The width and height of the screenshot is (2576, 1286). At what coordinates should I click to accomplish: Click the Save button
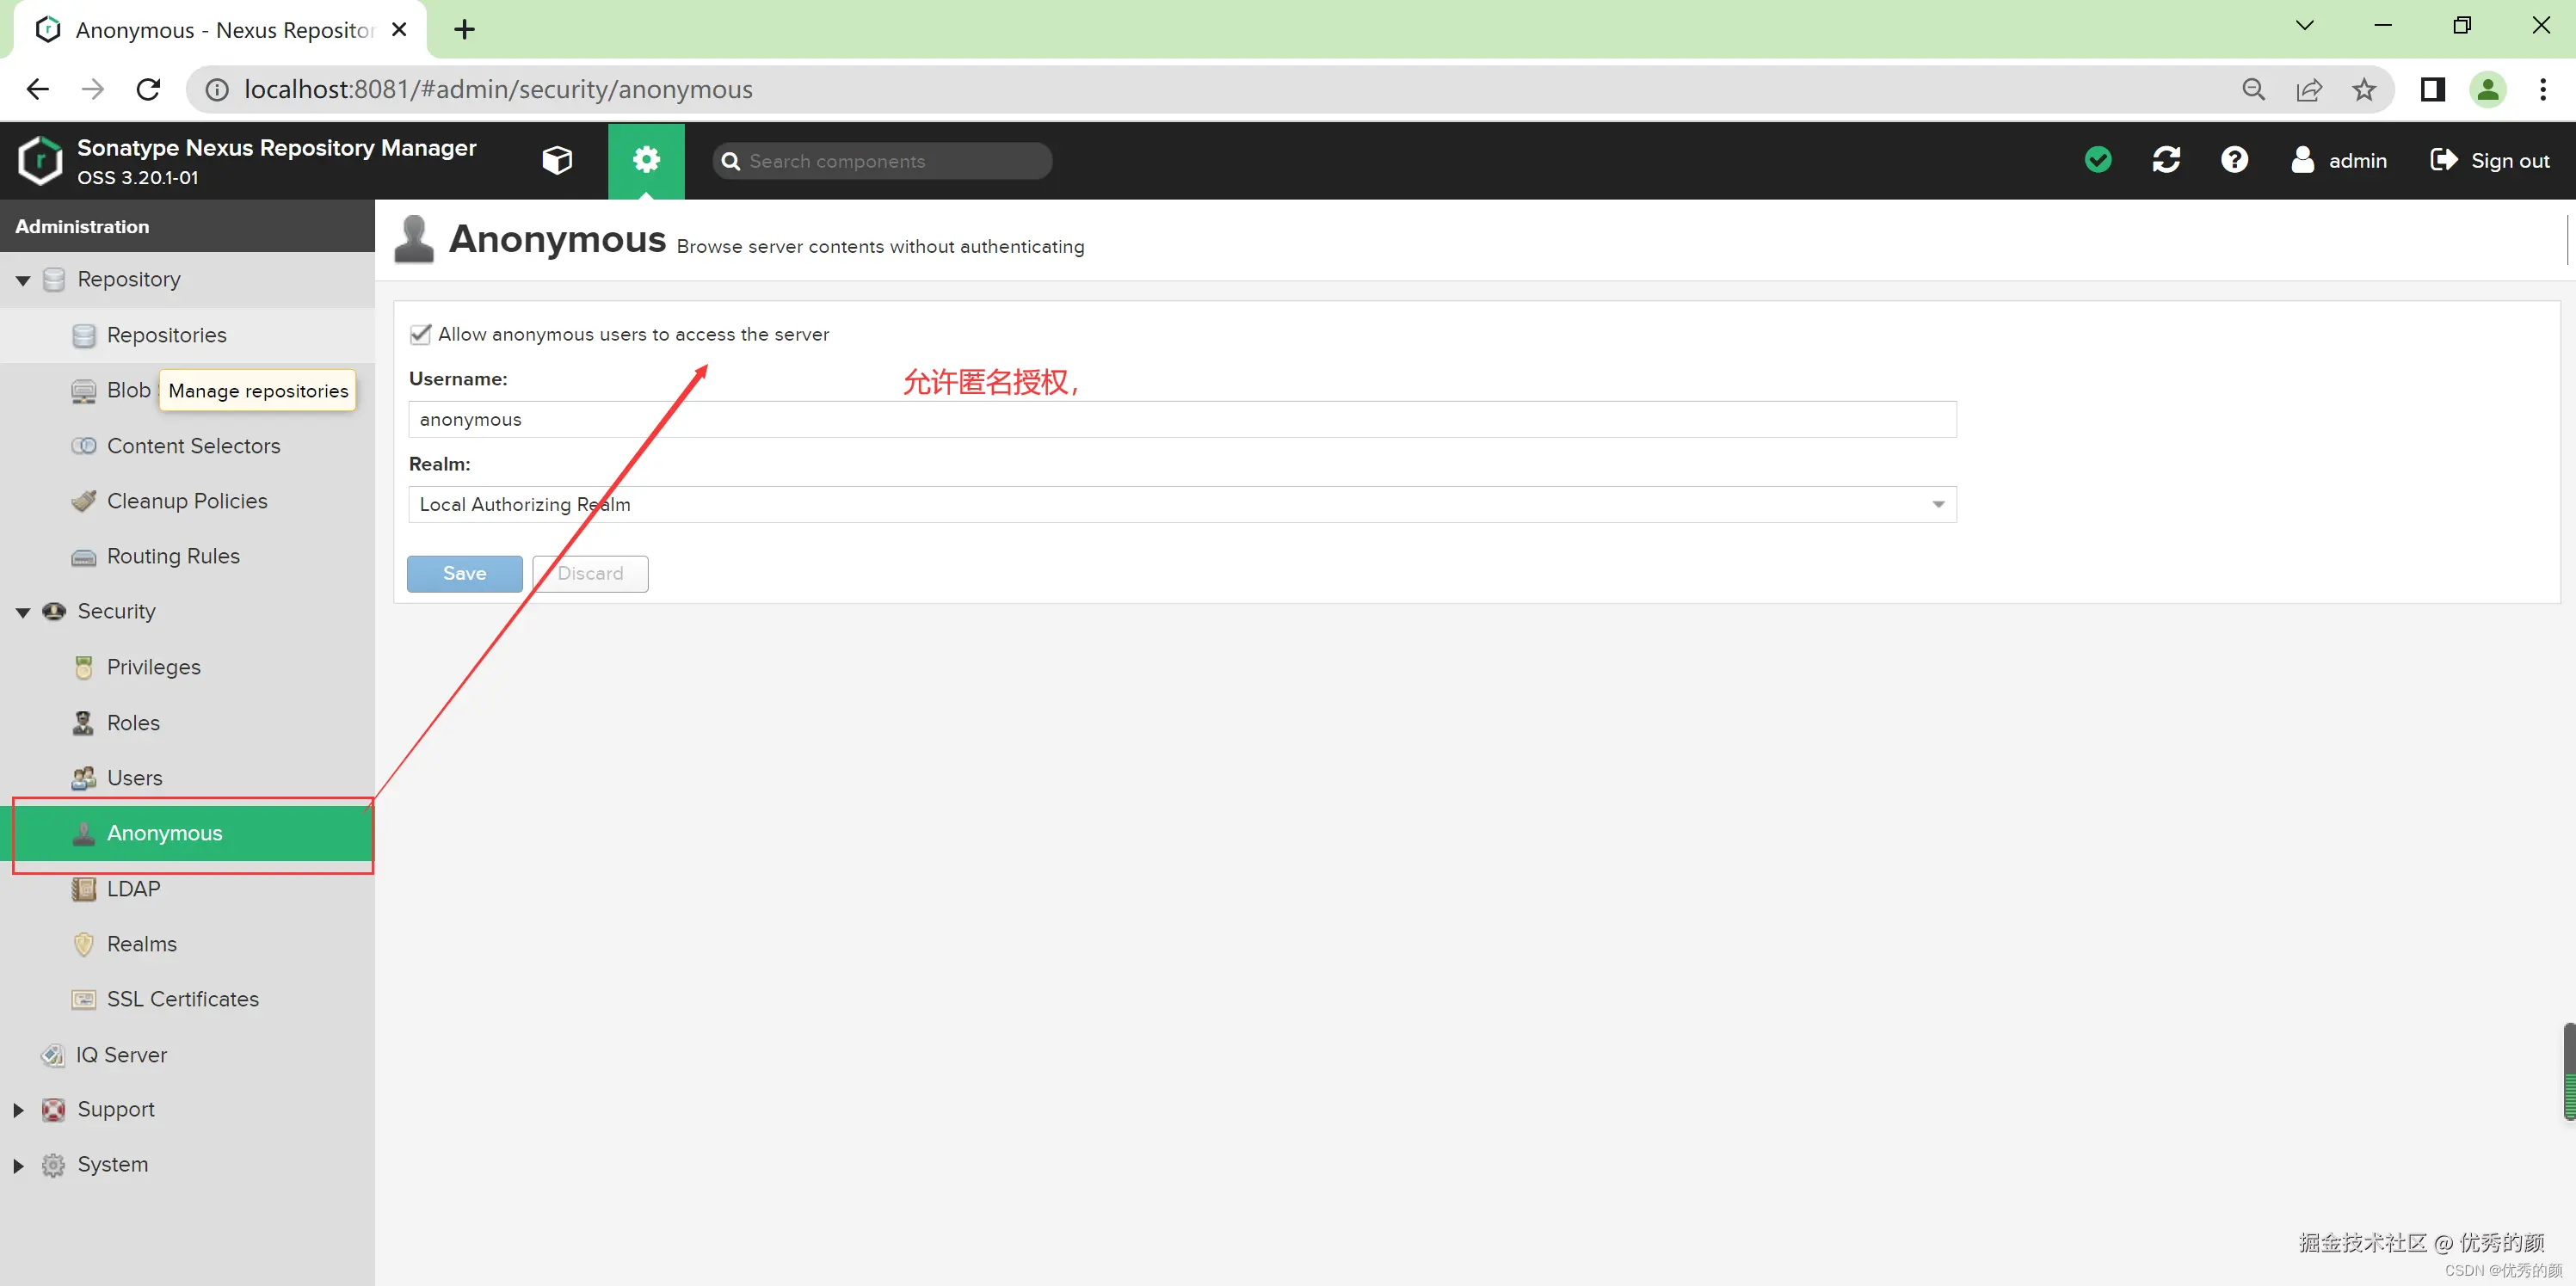464,573
